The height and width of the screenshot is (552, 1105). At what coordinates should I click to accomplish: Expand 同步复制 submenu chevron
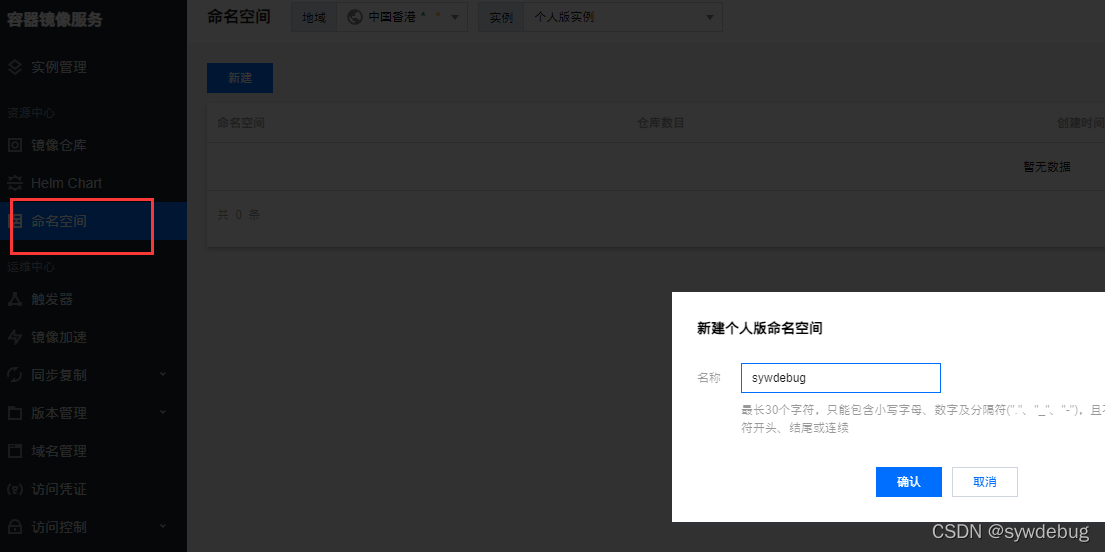[x=163, y=374]
